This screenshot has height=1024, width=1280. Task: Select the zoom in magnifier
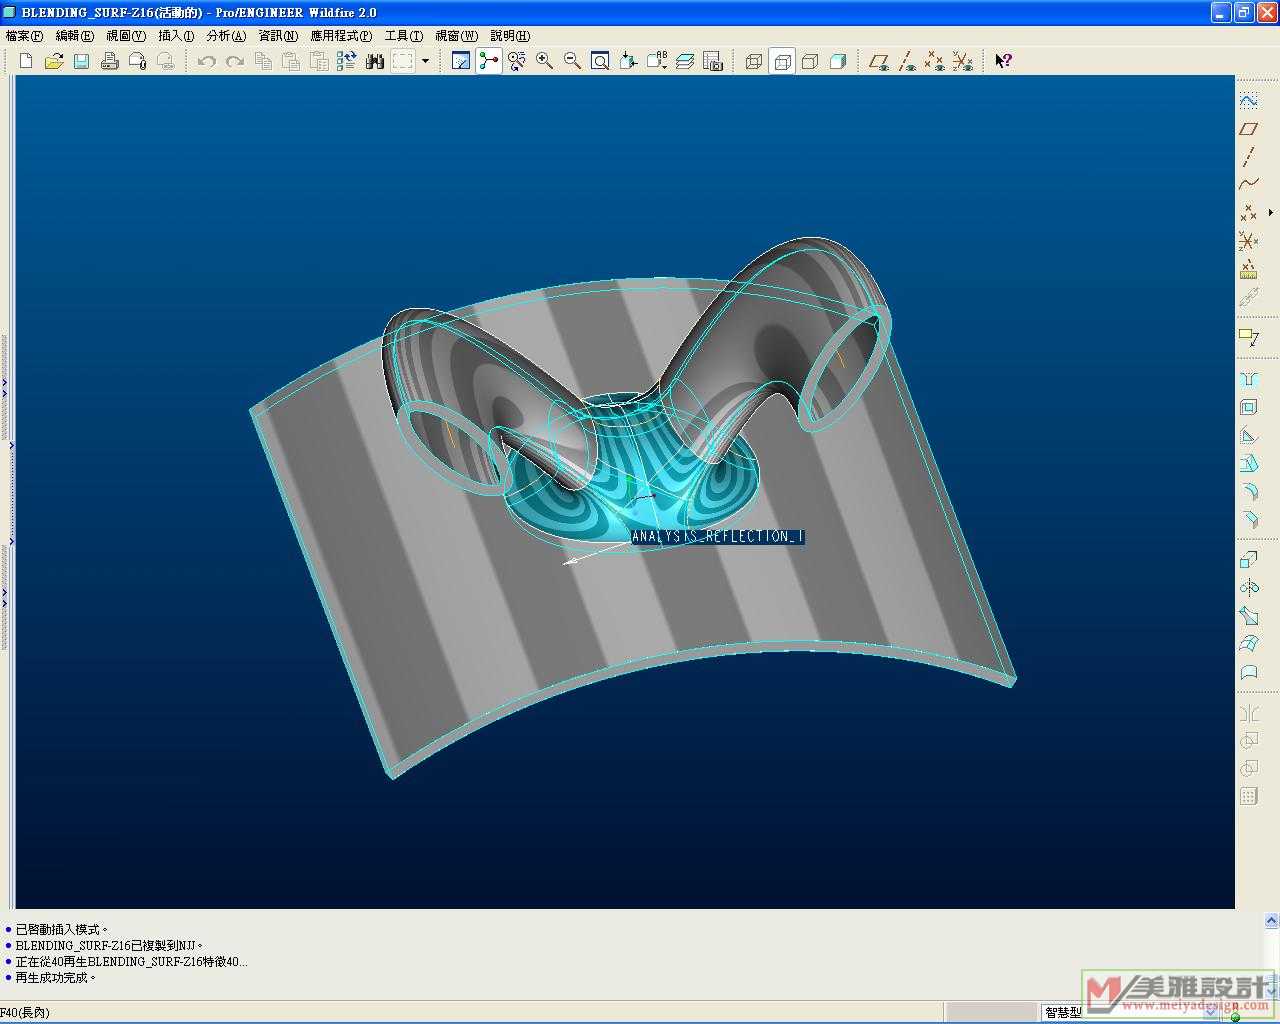(545, 61)
